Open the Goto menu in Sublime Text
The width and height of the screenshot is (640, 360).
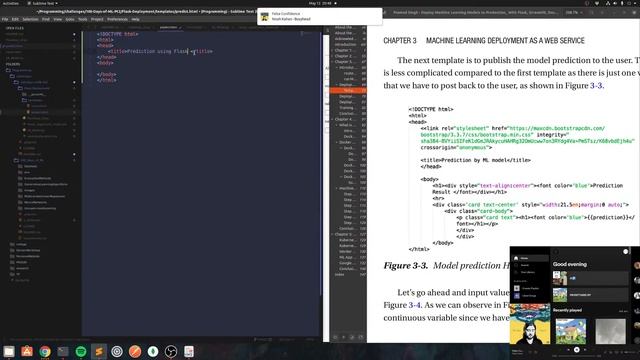[x=70, y=19]
